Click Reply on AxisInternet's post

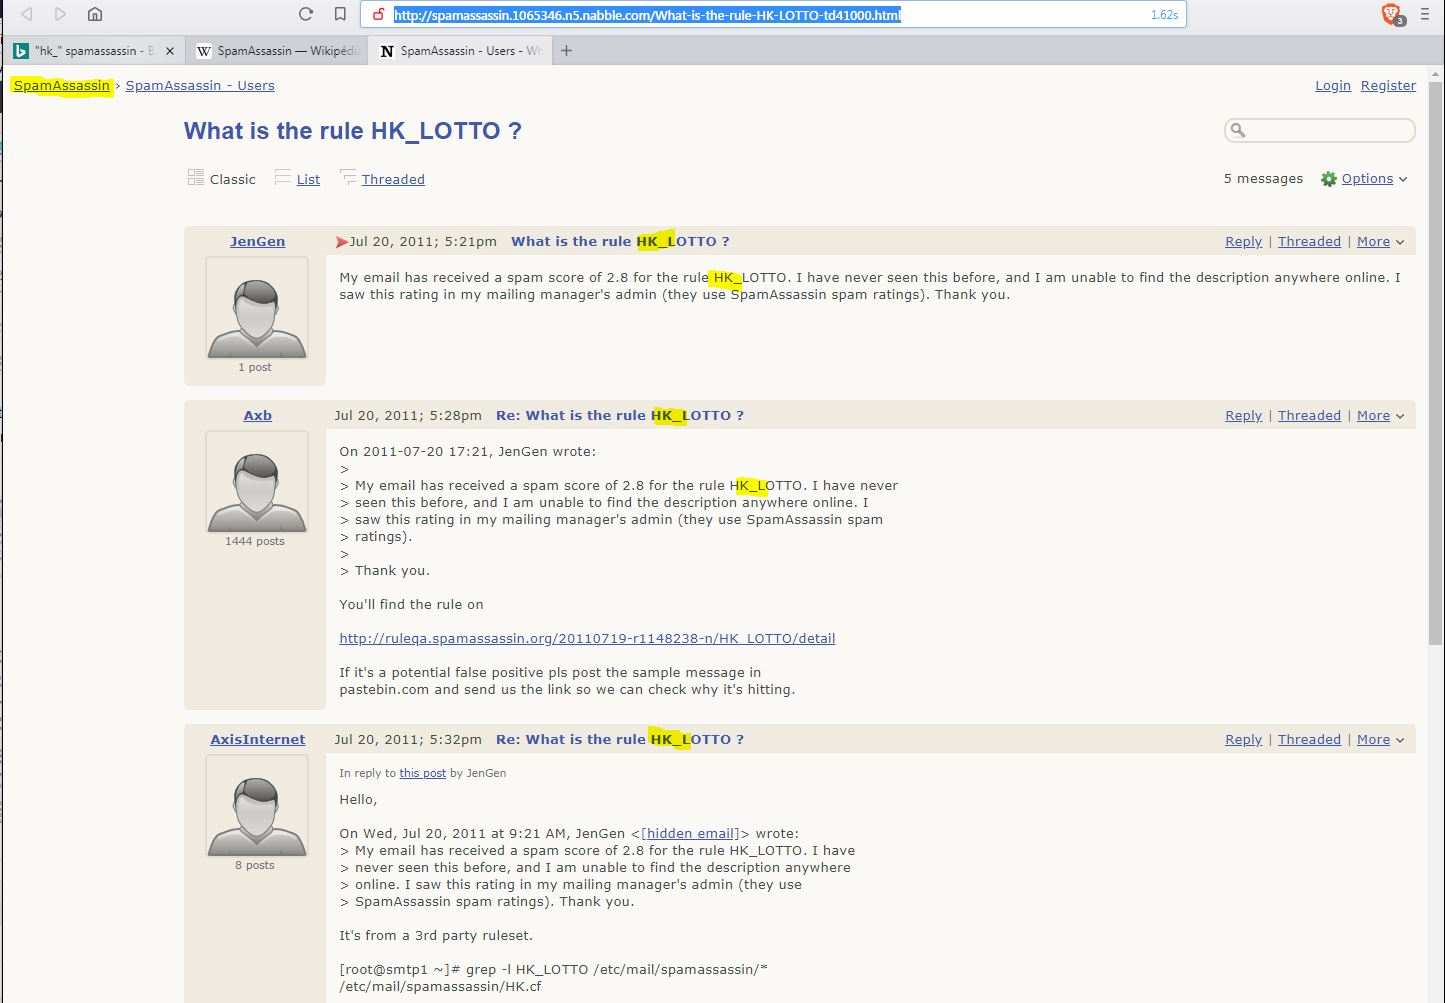click(x=1243, y=740)
